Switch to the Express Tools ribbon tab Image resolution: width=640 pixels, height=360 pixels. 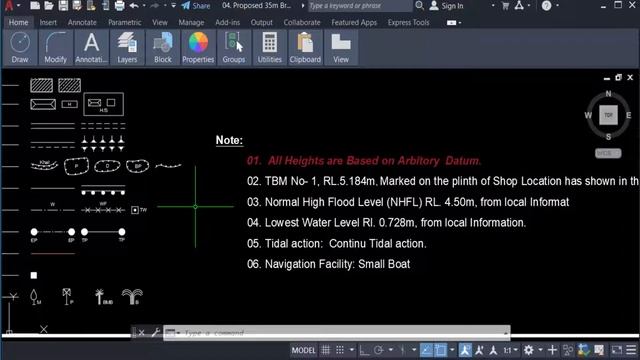coord(408,22)
